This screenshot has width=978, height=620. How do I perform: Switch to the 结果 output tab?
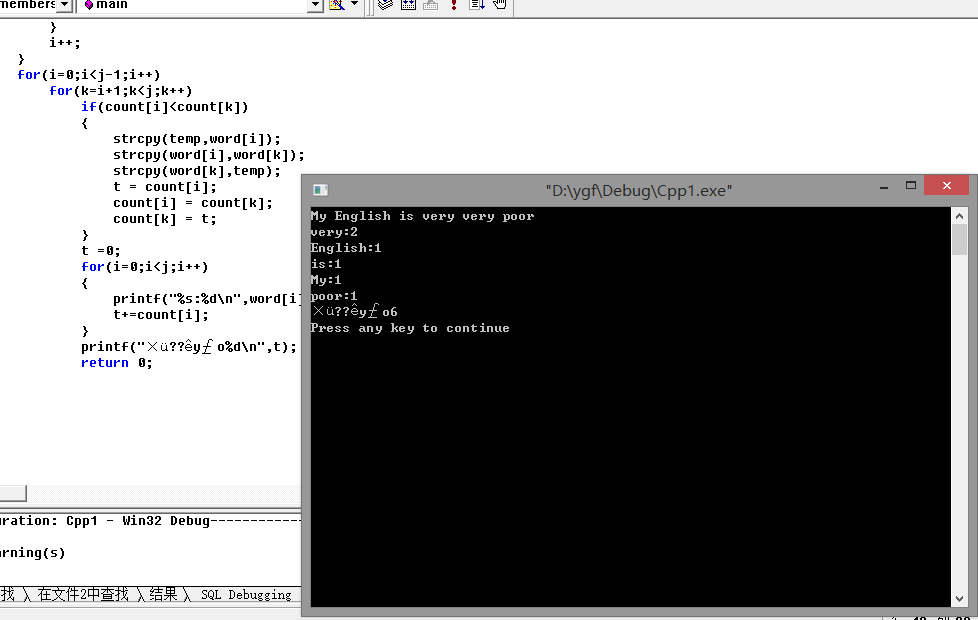point(163,594)
